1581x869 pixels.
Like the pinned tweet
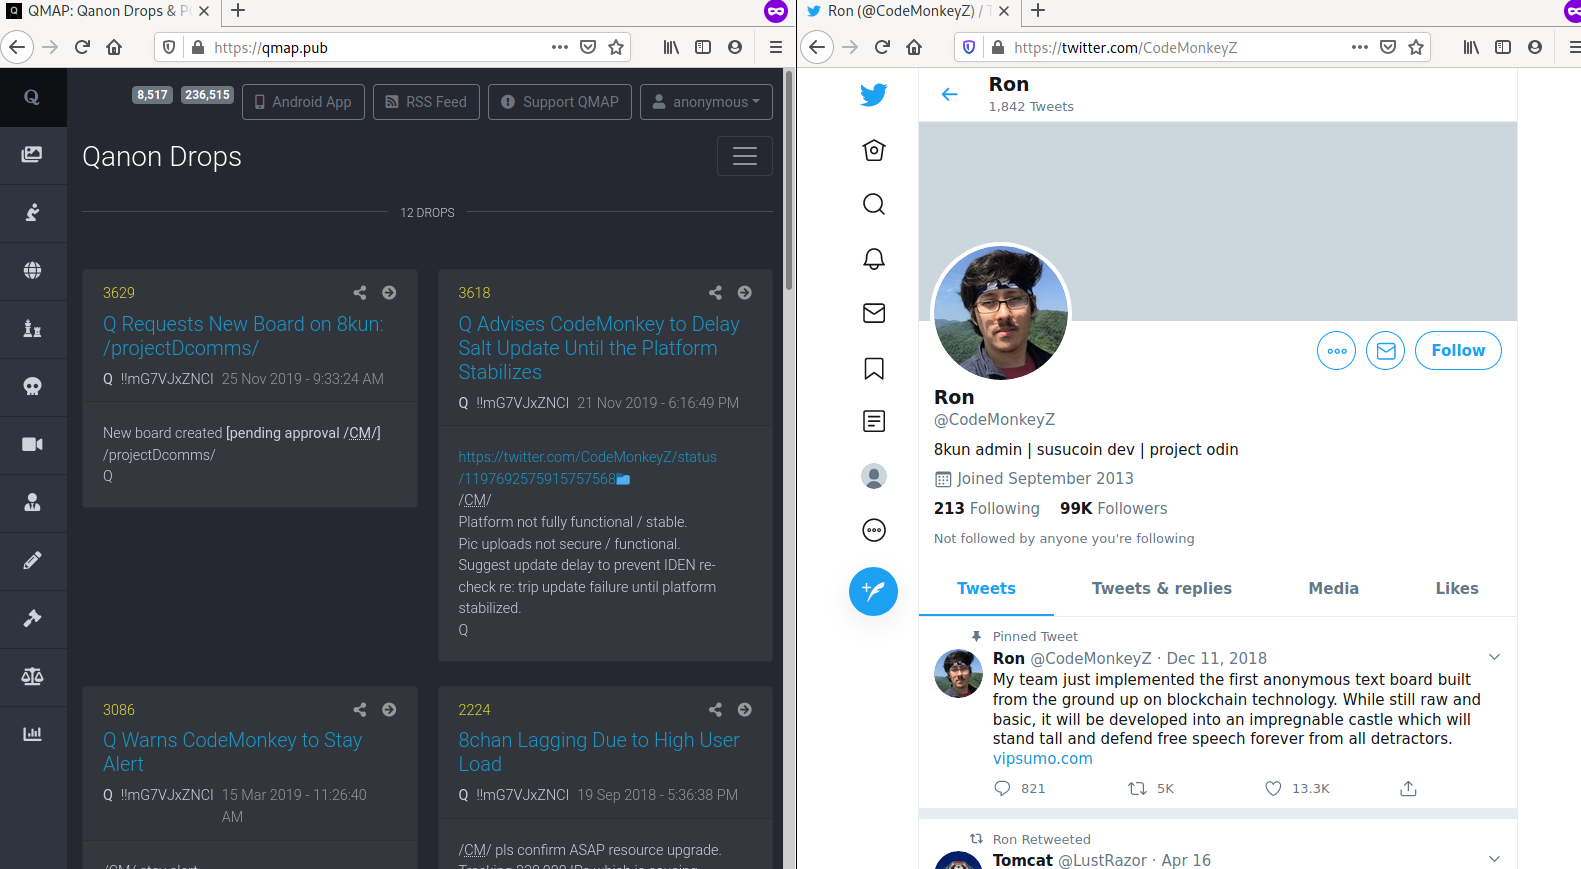(1273, 789)
